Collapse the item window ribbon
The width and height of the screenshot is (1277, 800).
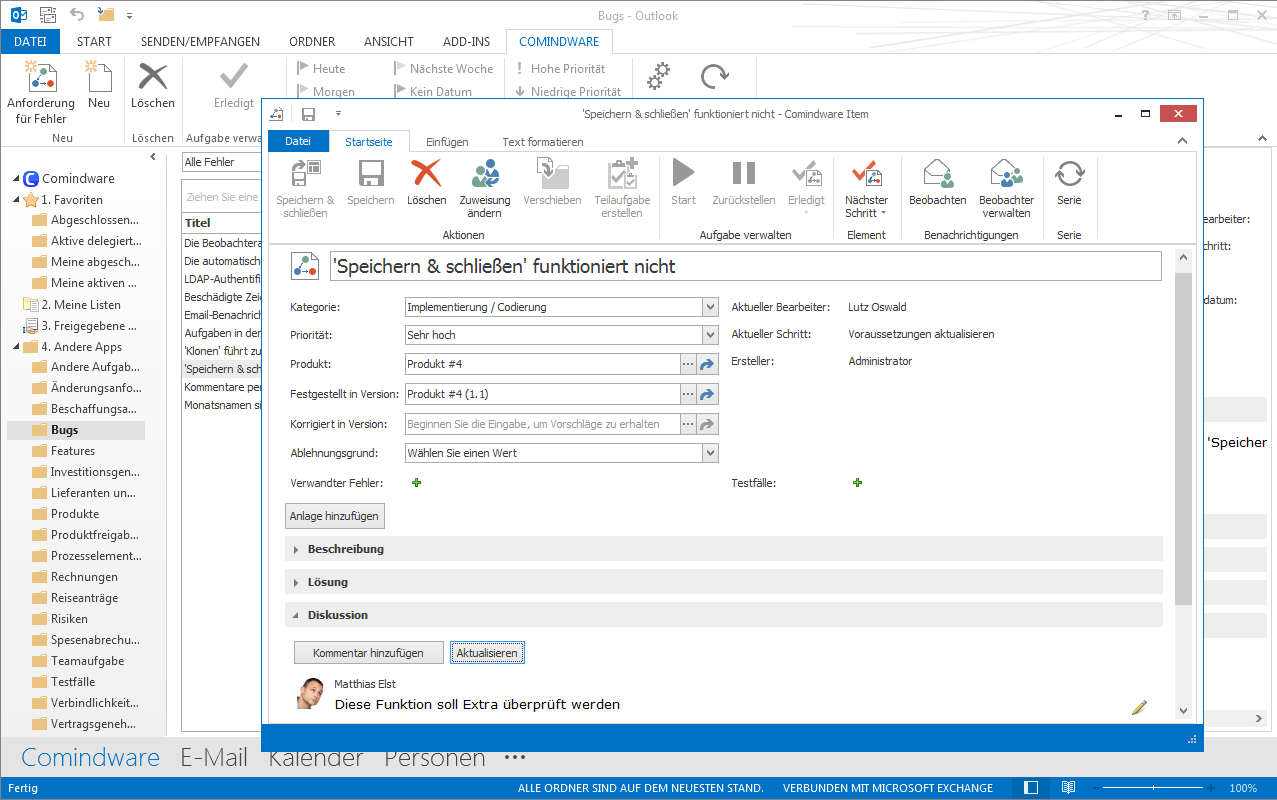[1182, 141]
